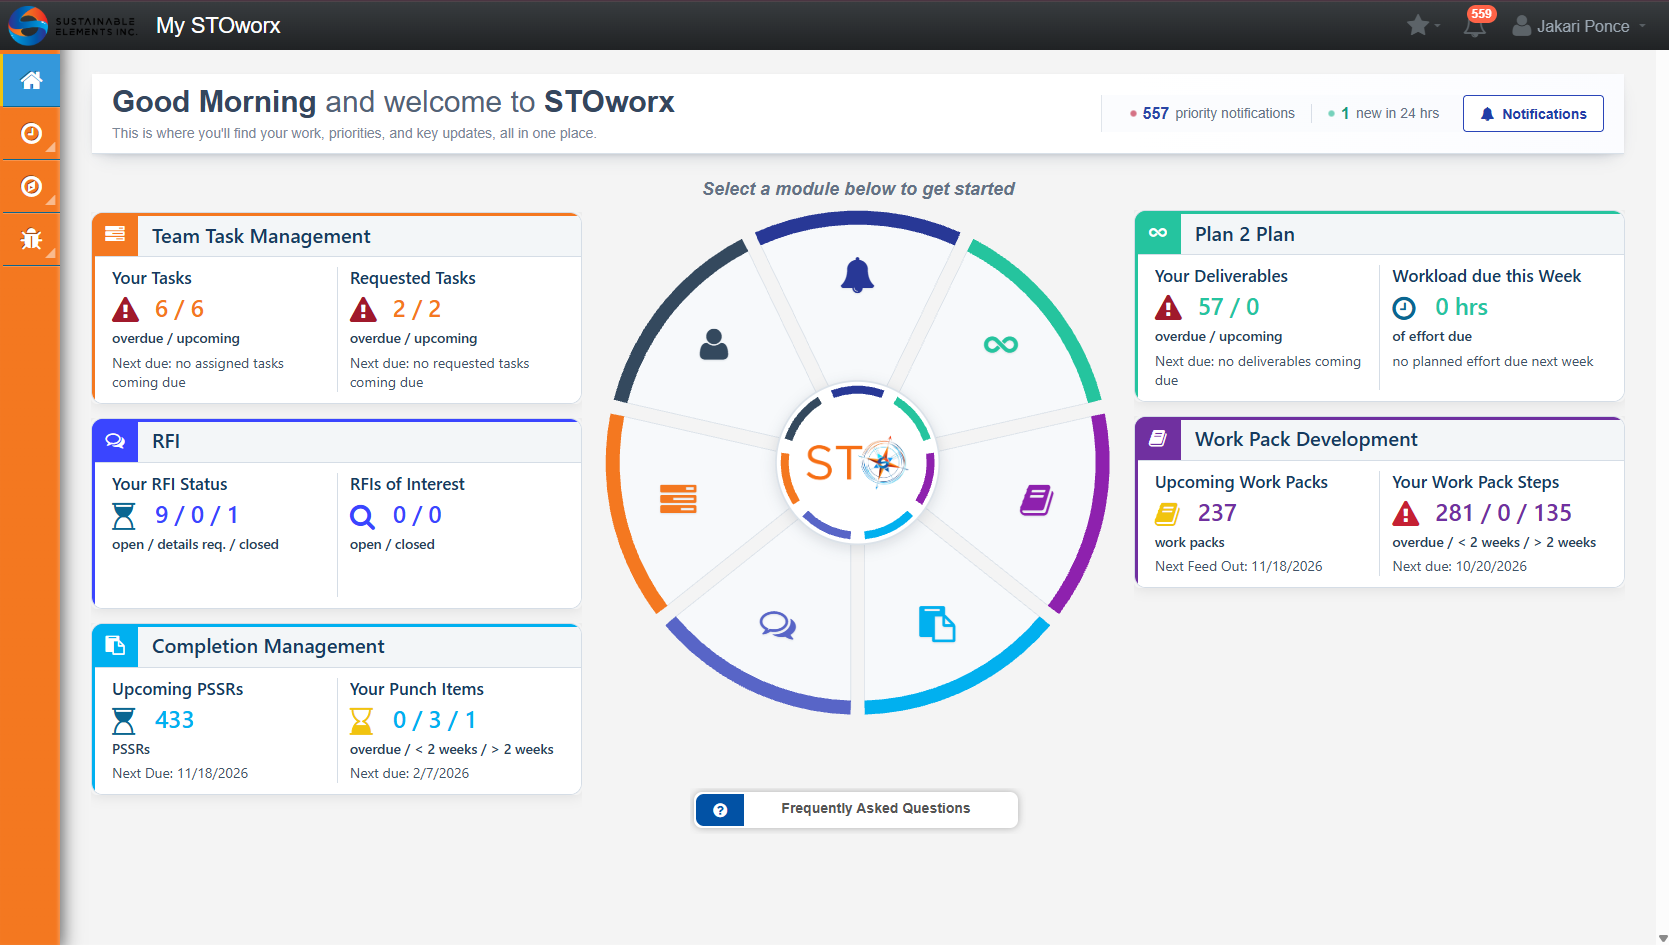Select the purple book wheel segment
Image resolution: width=1669 pixels, height=945 pixels.
pos(1037,499)
